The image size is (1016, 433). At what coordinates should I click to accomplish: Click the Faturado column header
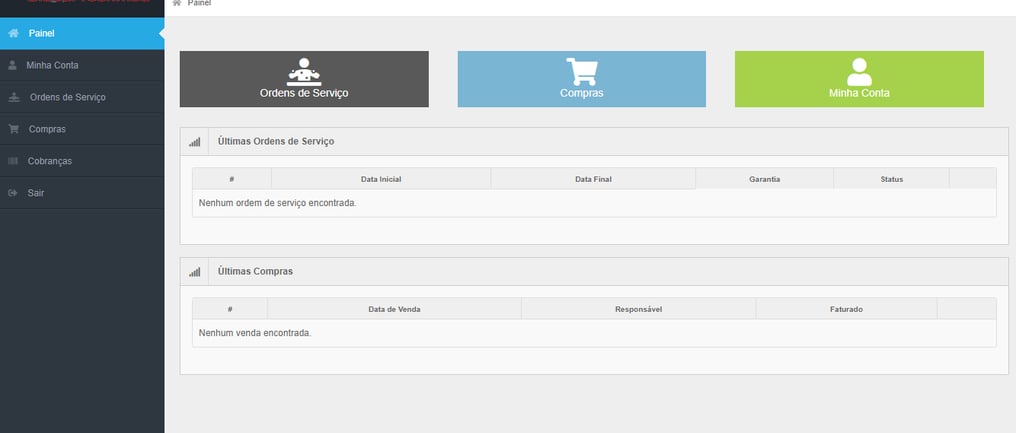(x=846, y=309)
